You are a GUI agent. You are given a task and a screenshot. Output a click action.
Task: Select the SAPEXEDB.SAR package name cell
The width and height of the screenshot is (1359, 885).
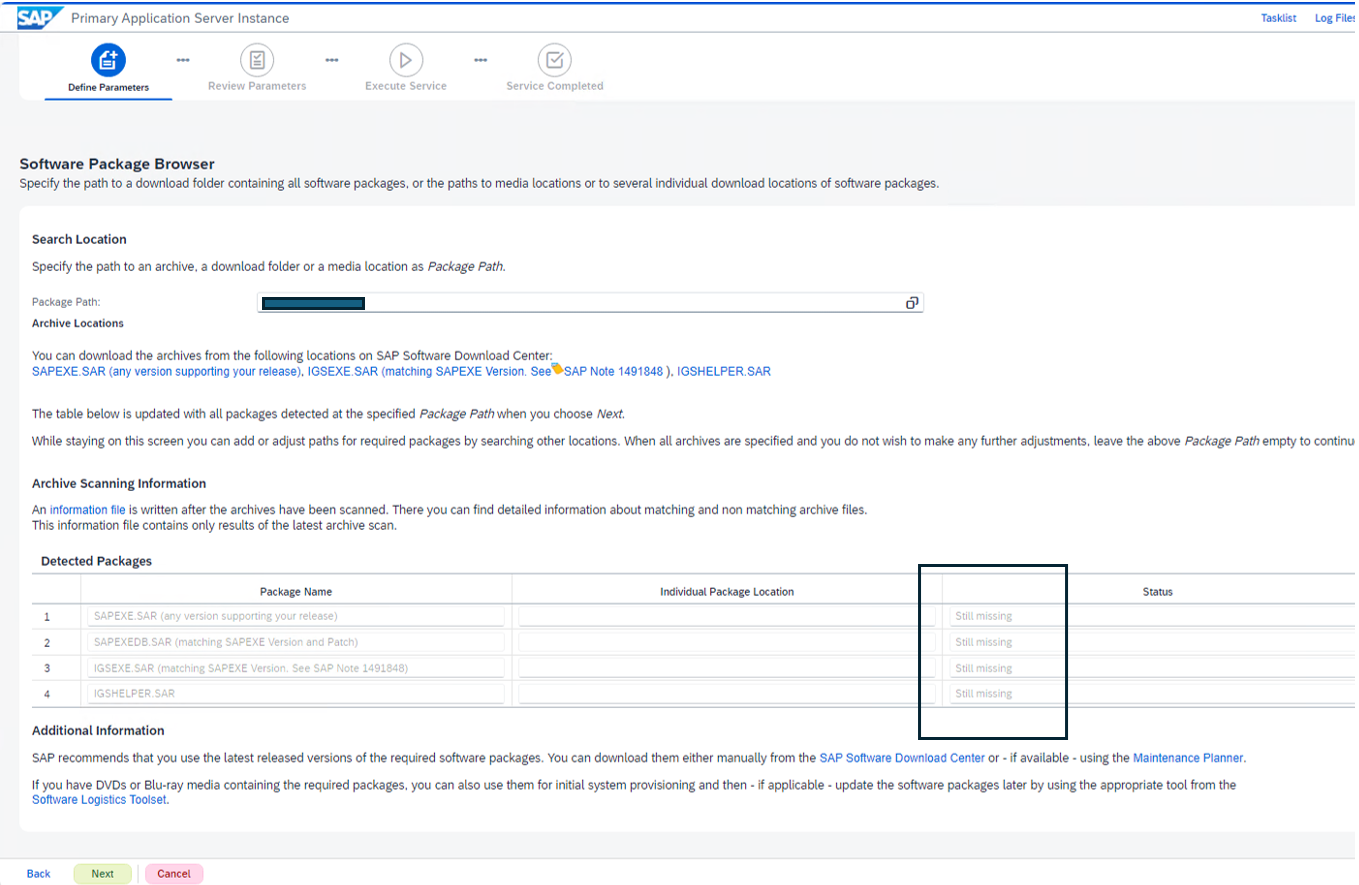point(297,642)
